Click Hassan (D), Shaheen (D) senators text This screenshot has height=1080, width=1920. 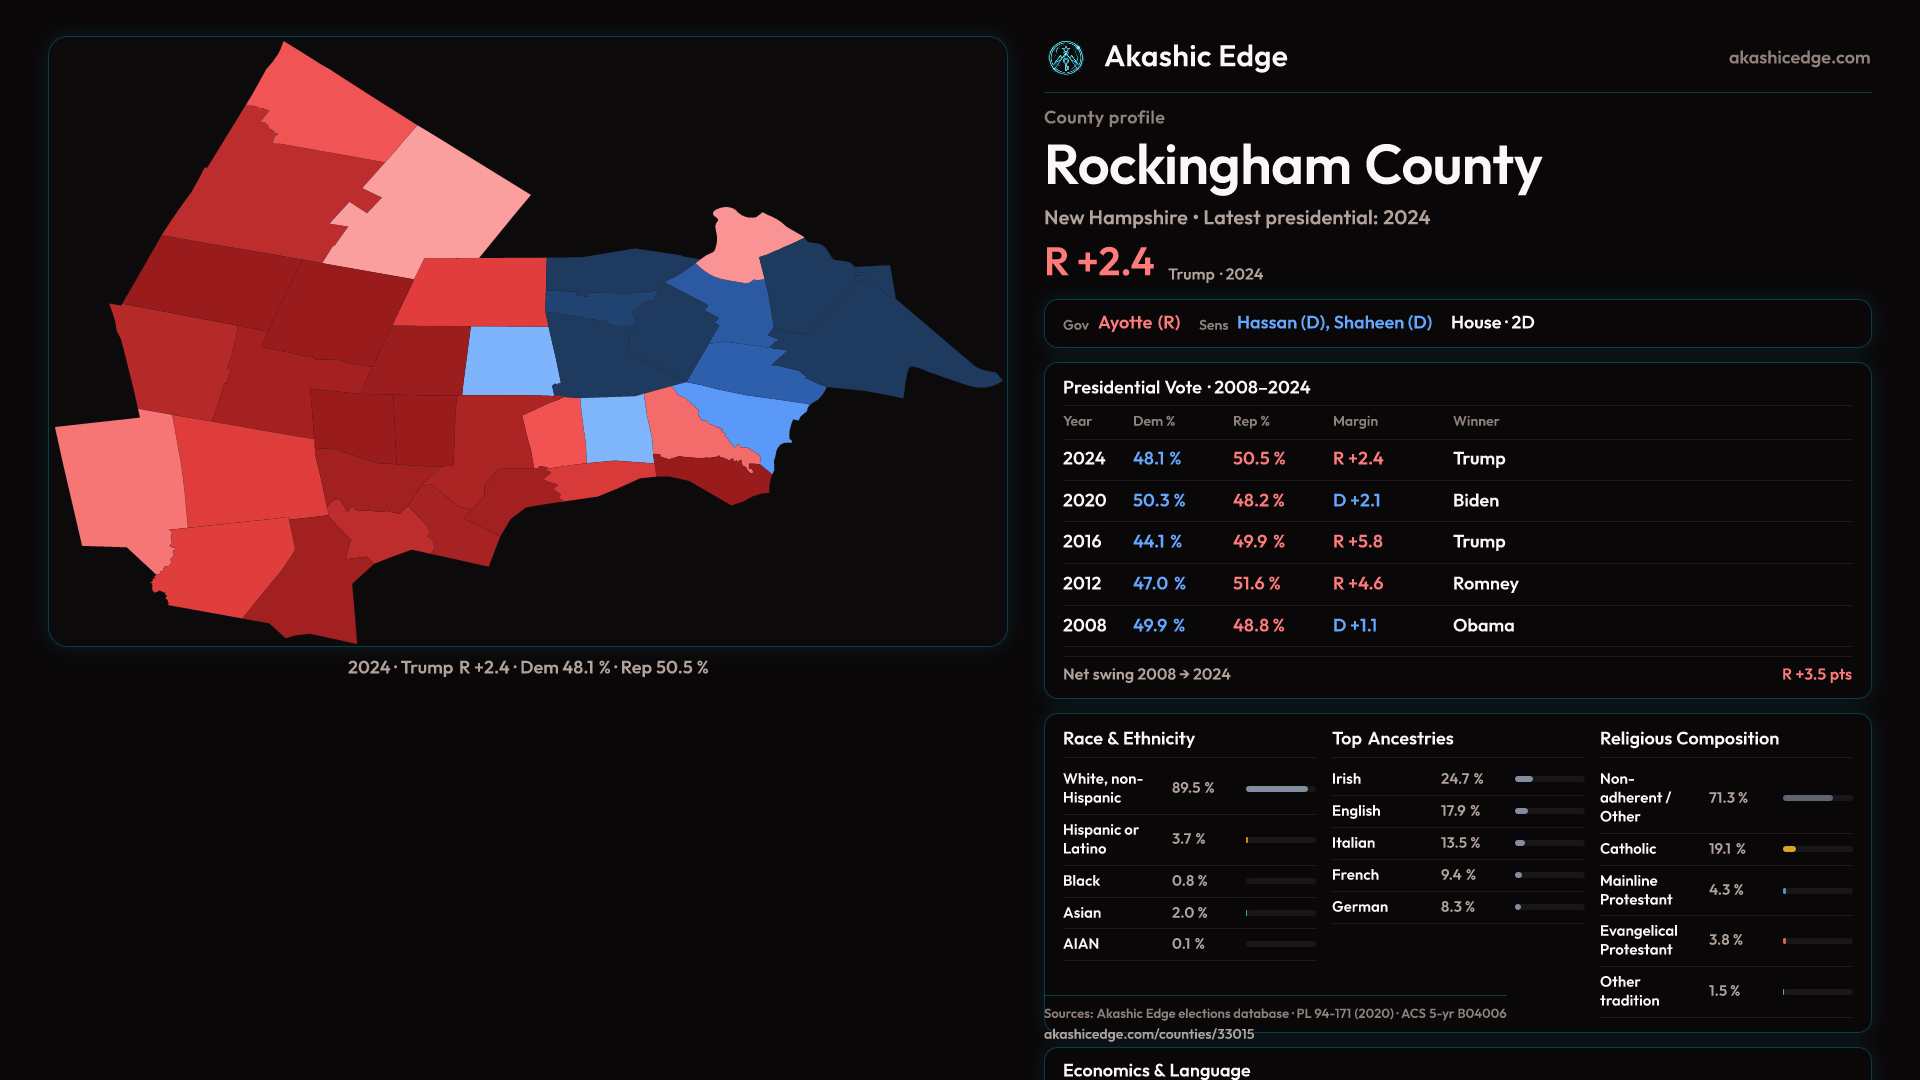1333,323
